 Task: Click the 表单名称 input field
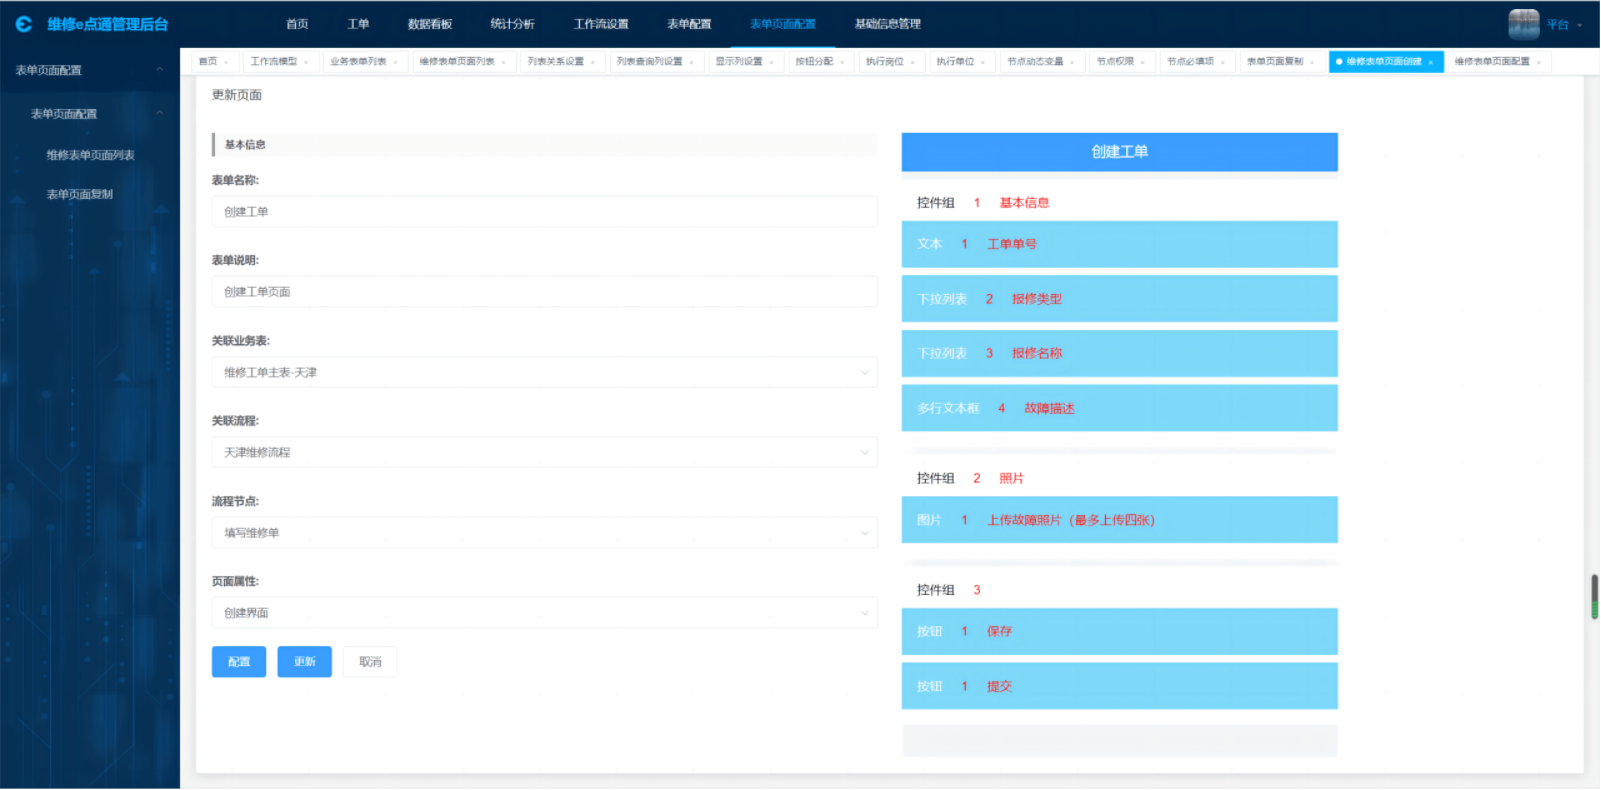click(x=544, y=212)
